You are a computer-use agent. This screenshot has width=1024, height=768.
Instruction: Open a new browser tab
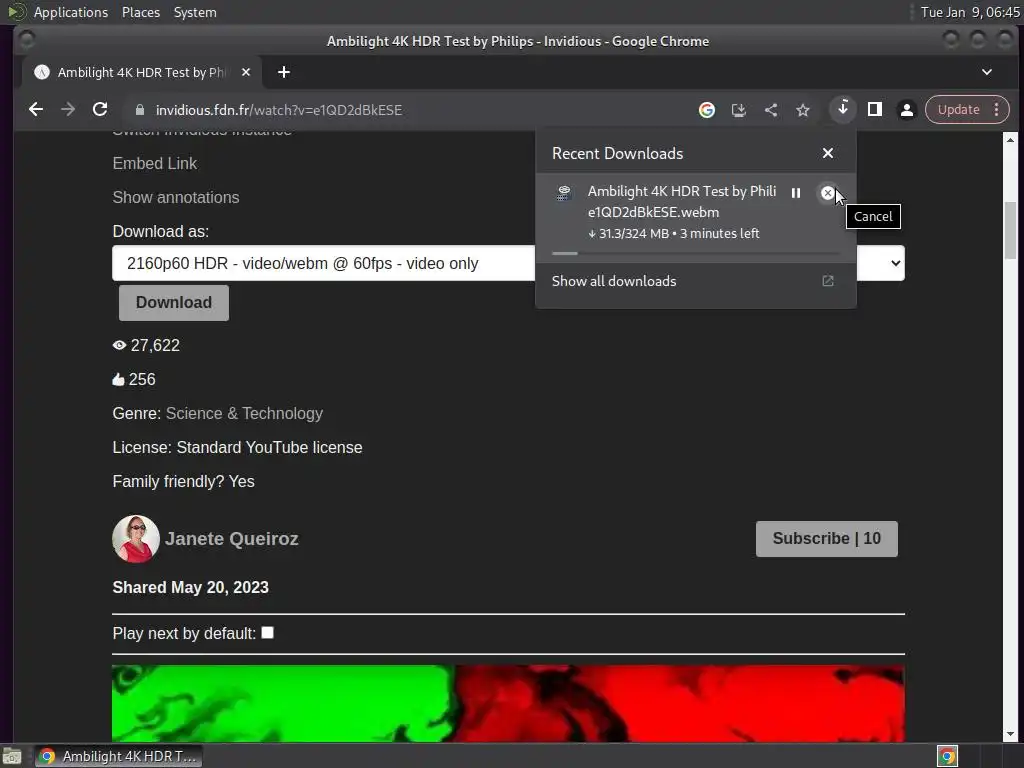(x=283, y=72)
